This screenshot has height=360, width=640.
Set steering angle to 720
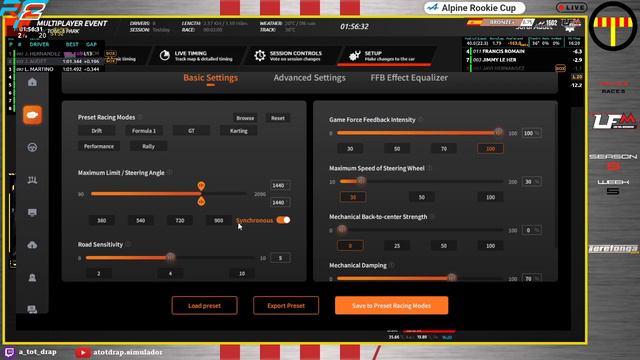point(180,220)
